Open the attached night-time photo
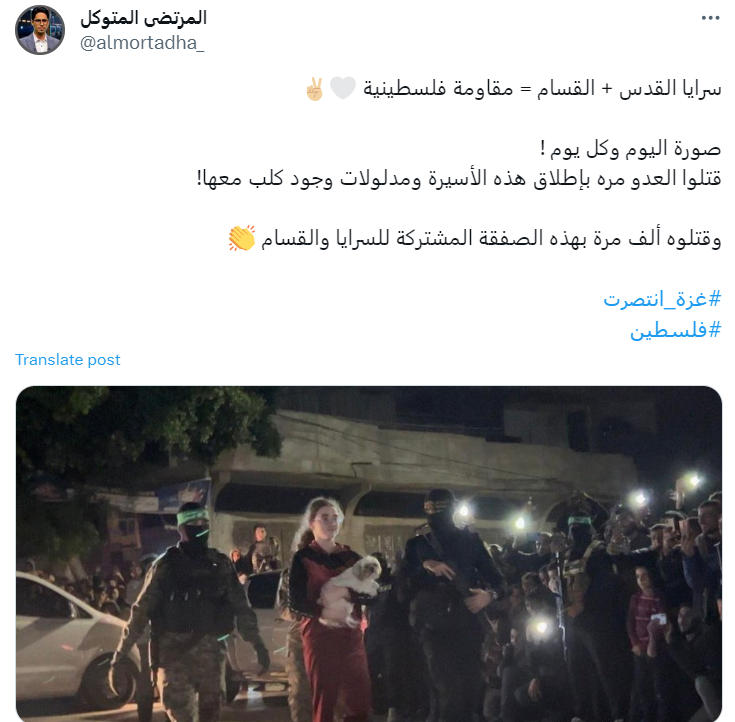 pos(369,554)
